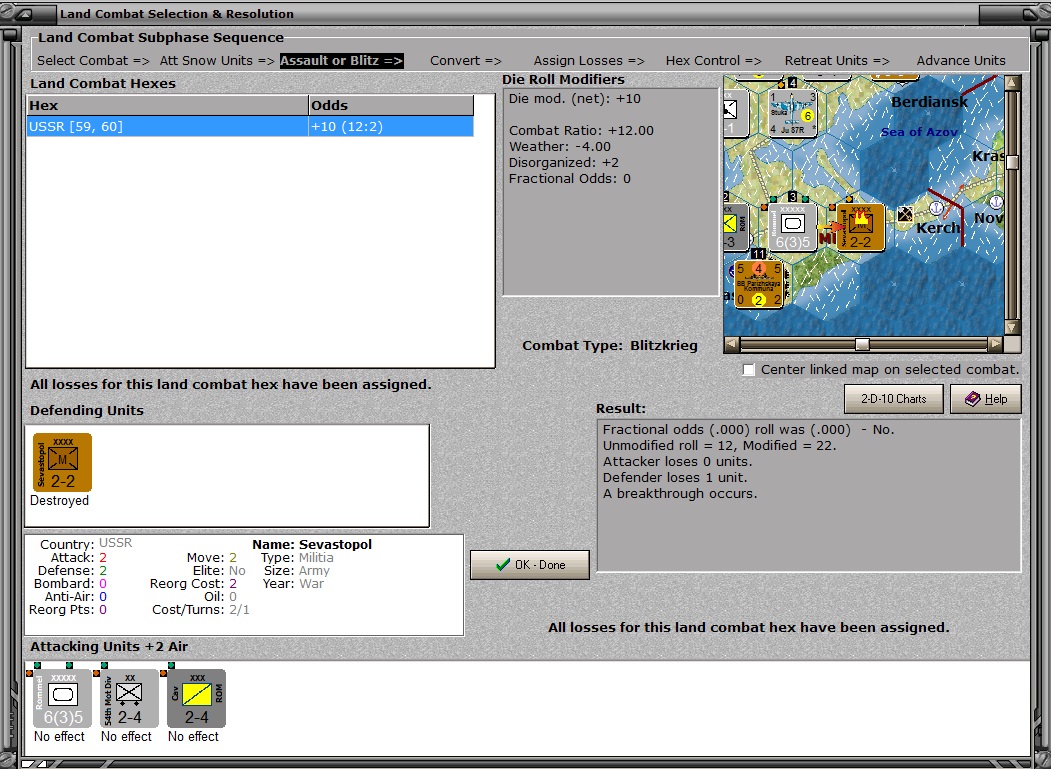This screenshot has width=1051, height=769.
Task: Click the map's vertical scrollbar thumb
Action: point(1012,162)
